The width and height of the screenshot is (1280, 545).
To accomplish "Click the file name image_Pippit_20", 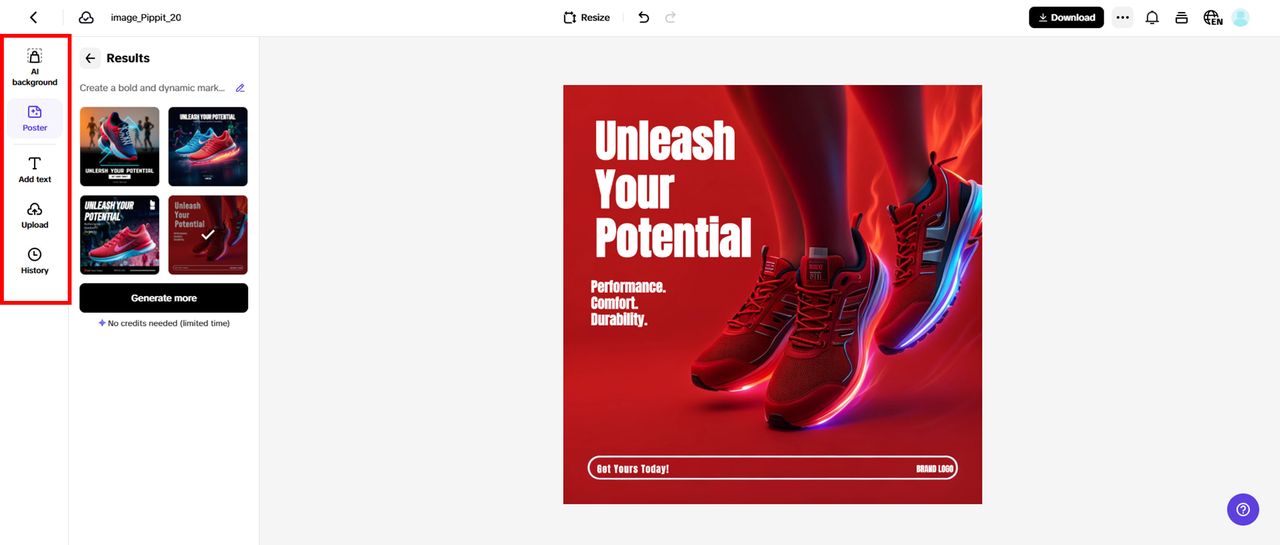I will 146,17.
